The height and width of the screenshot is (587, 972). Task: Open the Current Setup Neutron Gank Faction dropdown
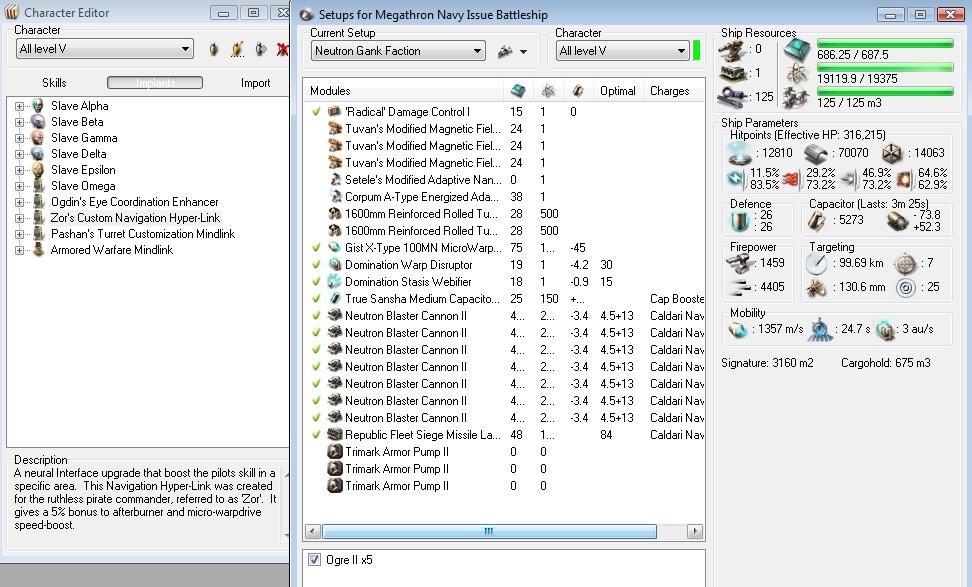click(x=398, y=51)
